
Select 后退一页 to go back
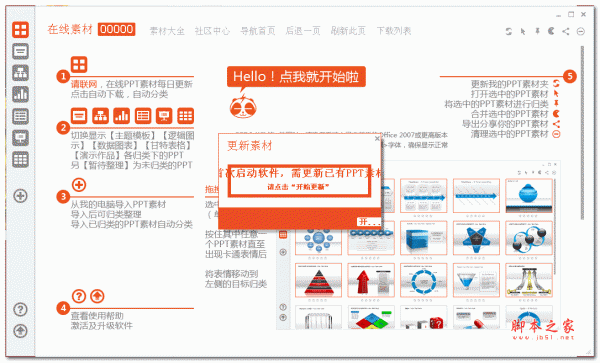[303, 31]
